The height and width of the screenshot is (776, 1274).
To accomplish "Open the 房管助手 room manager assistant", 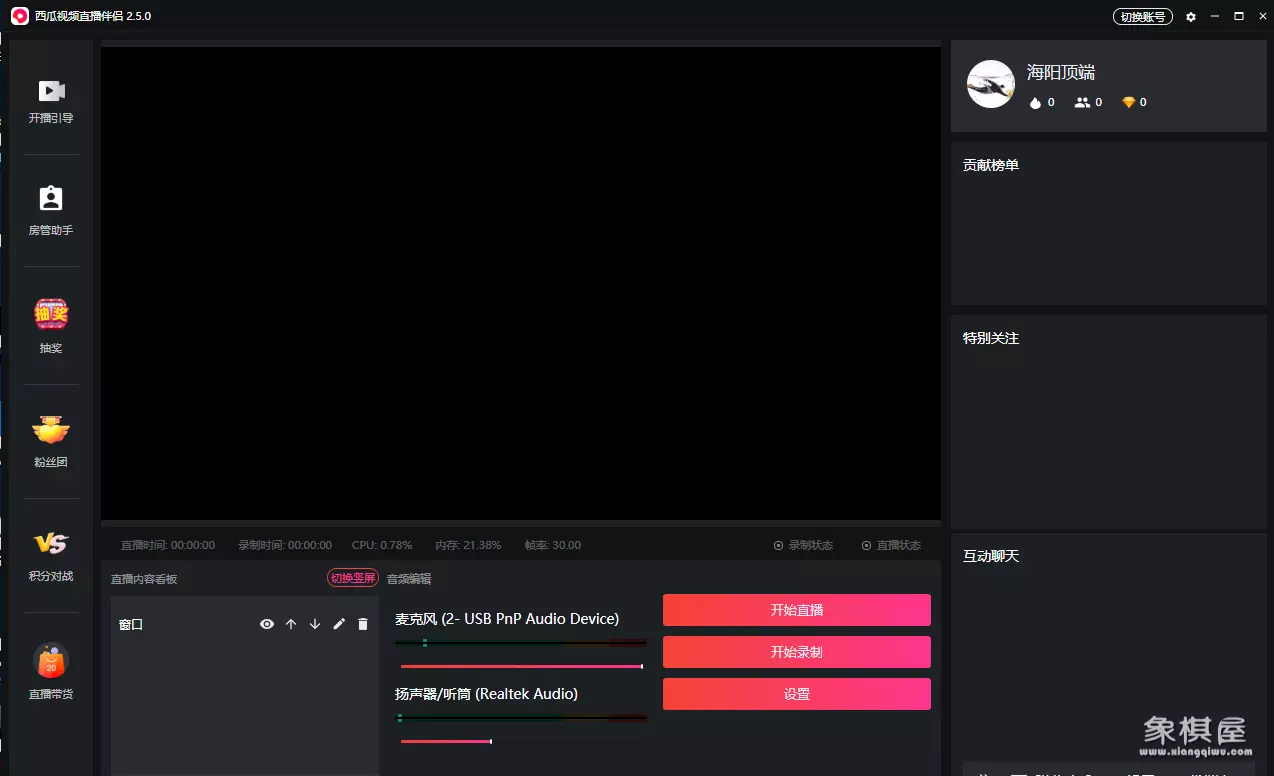I will 51,199.
